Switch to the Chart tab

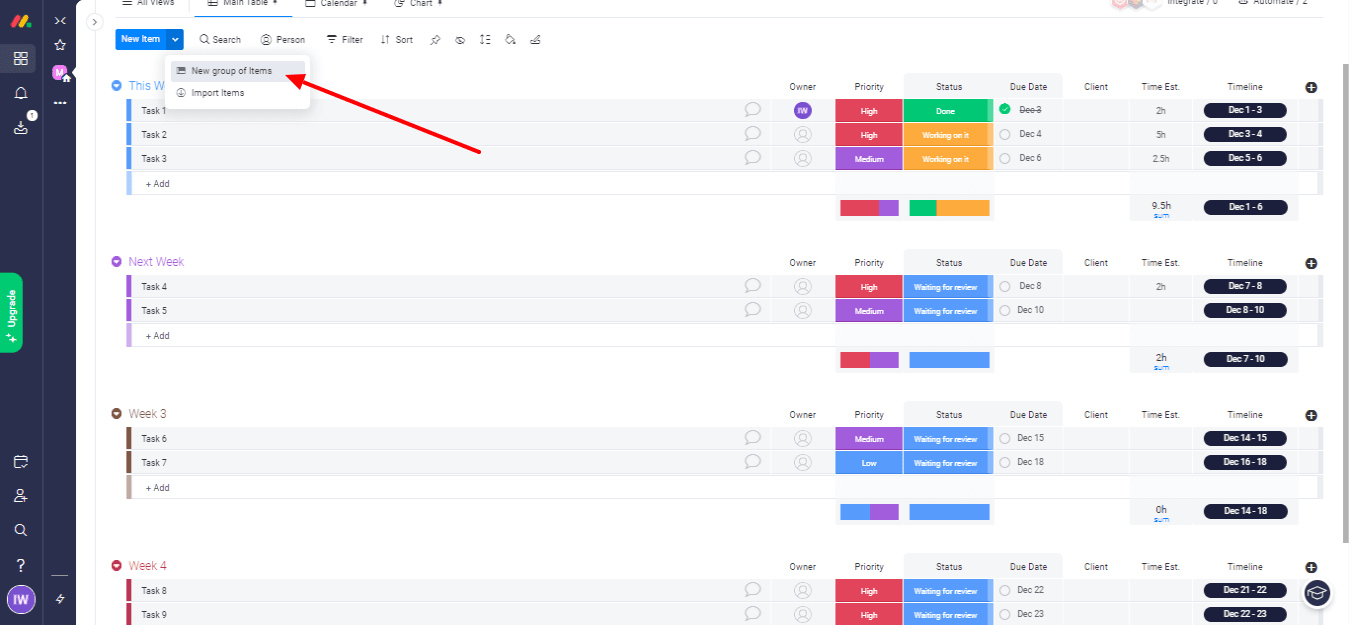click(x=419, y=4)
